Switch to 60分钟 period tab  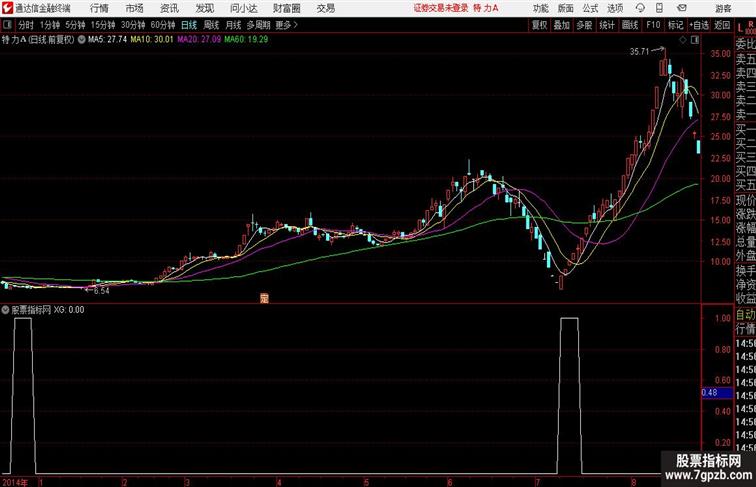coord(163,25)
